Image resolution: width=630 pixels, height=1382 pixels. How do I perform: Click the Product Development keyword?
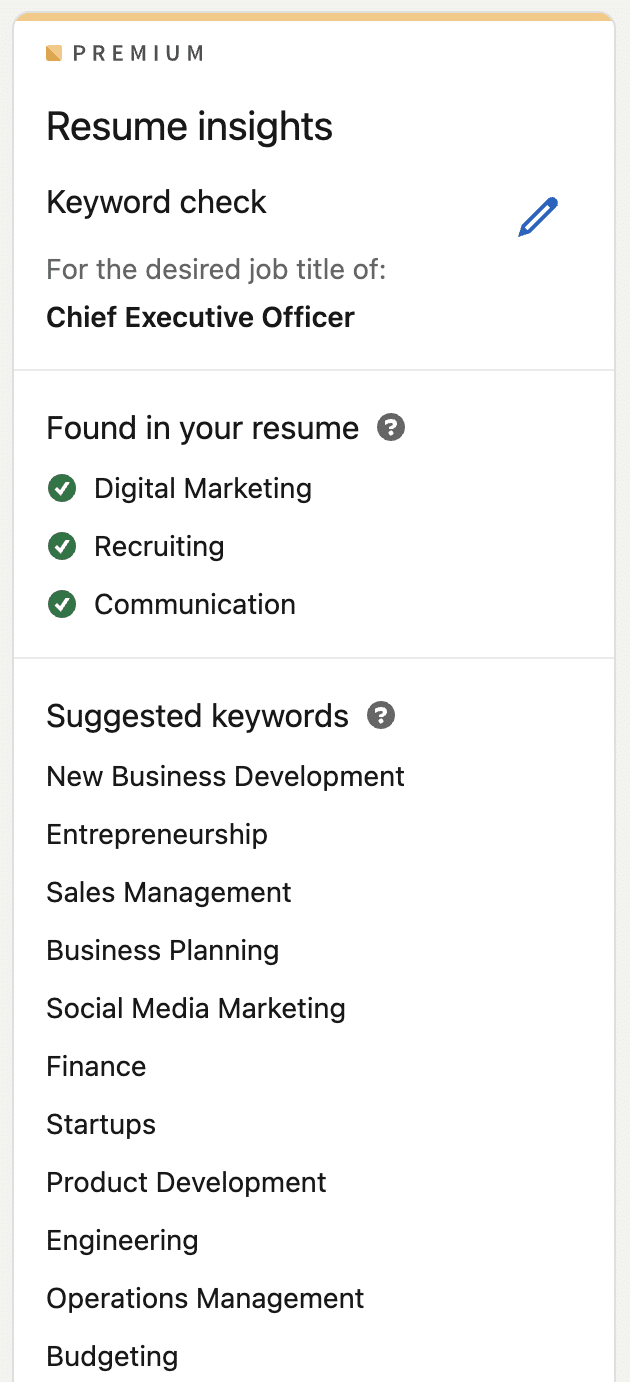click(187, 1183)
